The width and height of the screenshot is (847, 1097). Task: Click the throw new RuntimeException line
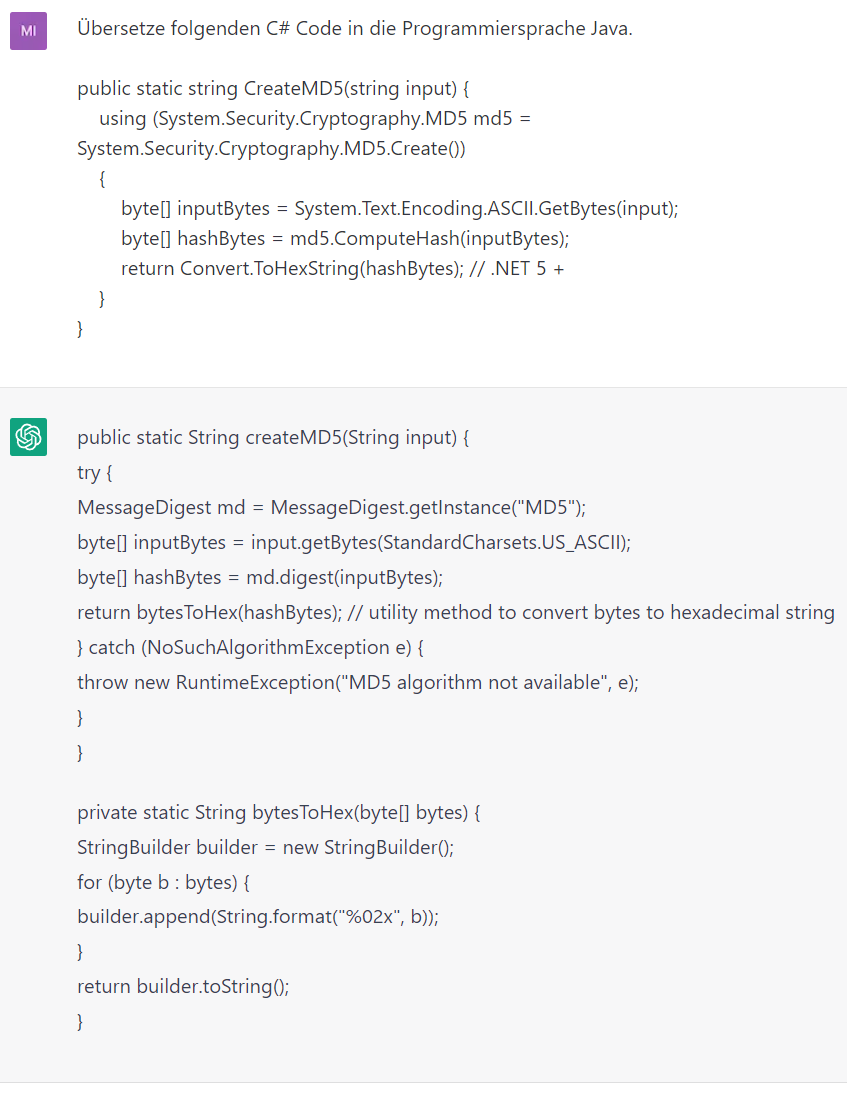point(357,683)
